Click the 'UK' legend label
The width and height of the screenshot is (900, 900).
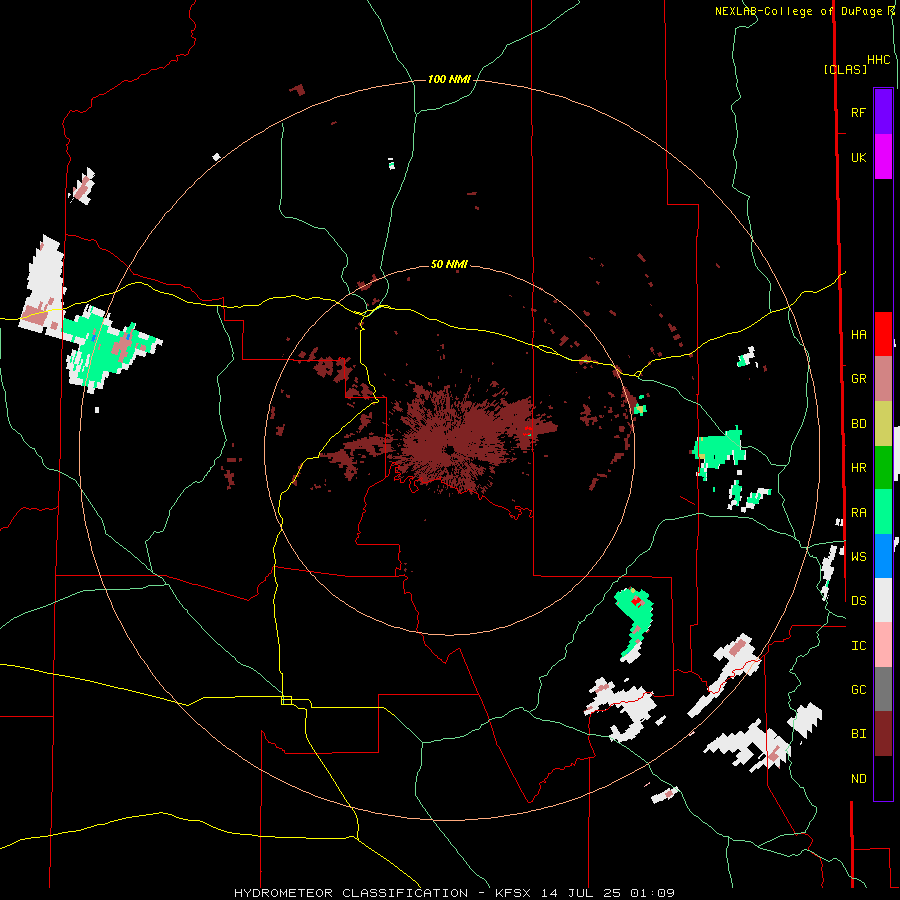click(x=858, y=158)
